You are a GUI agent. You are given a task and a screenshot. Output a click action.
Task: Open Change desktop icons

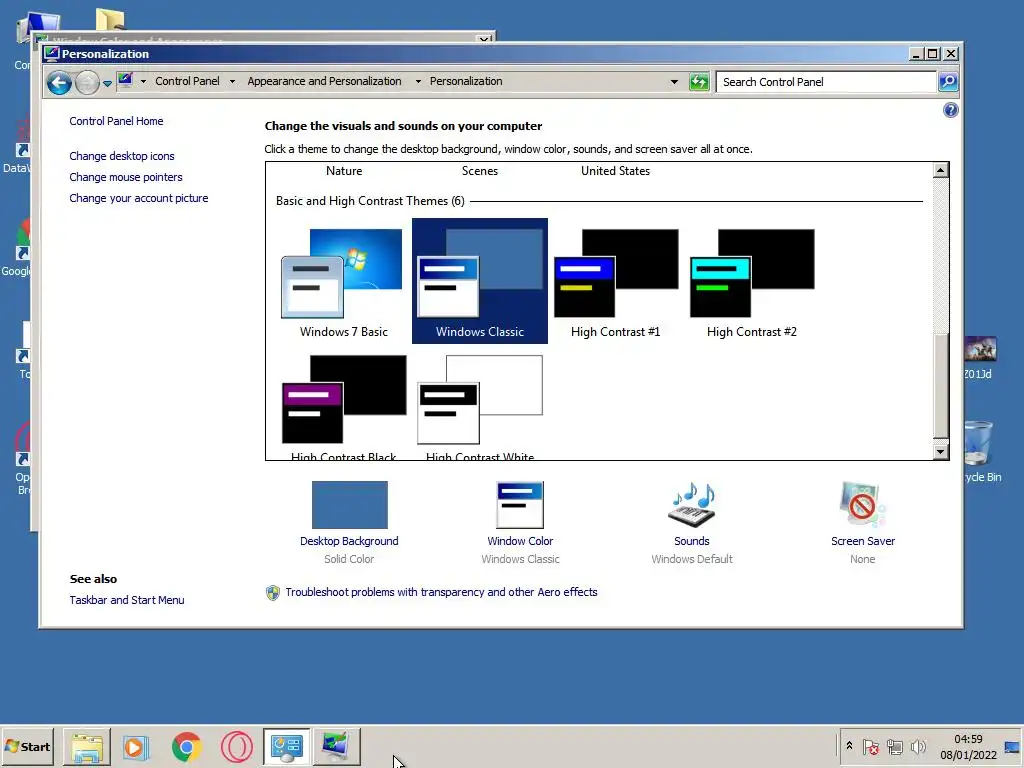(121, 156)
